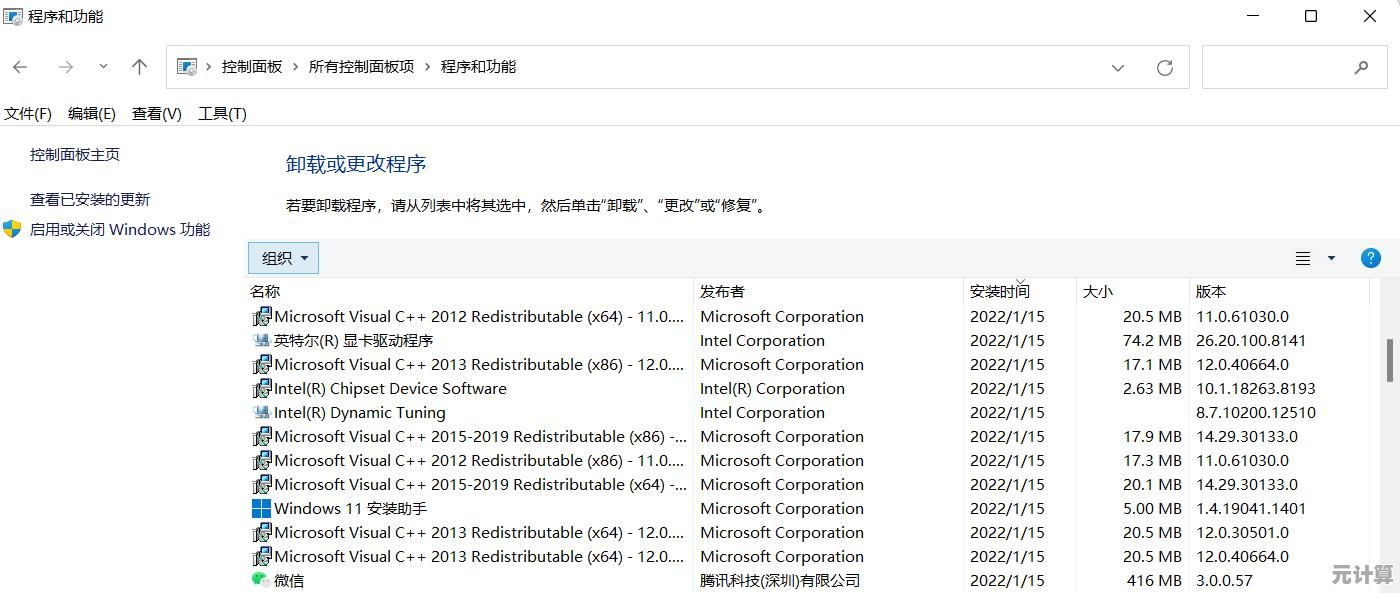
Task: Maximize the 程序和功能 window
Action: point(1311,16)
